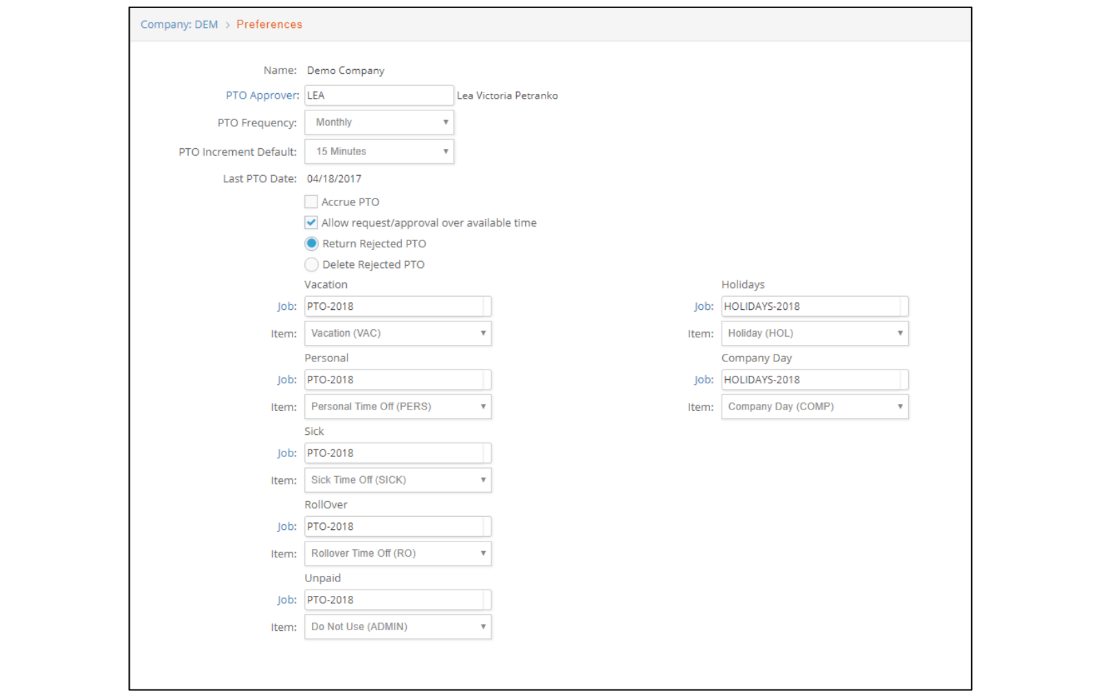The image size is (1095, 697).
Task: Select the Return Rejected PTO radio button
Action: coord(311,244)
